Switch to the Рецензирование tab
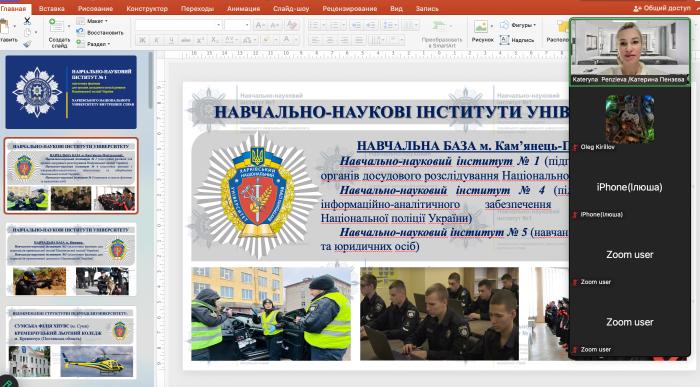Screen dimensions: 700x387 tap(350, 8)
